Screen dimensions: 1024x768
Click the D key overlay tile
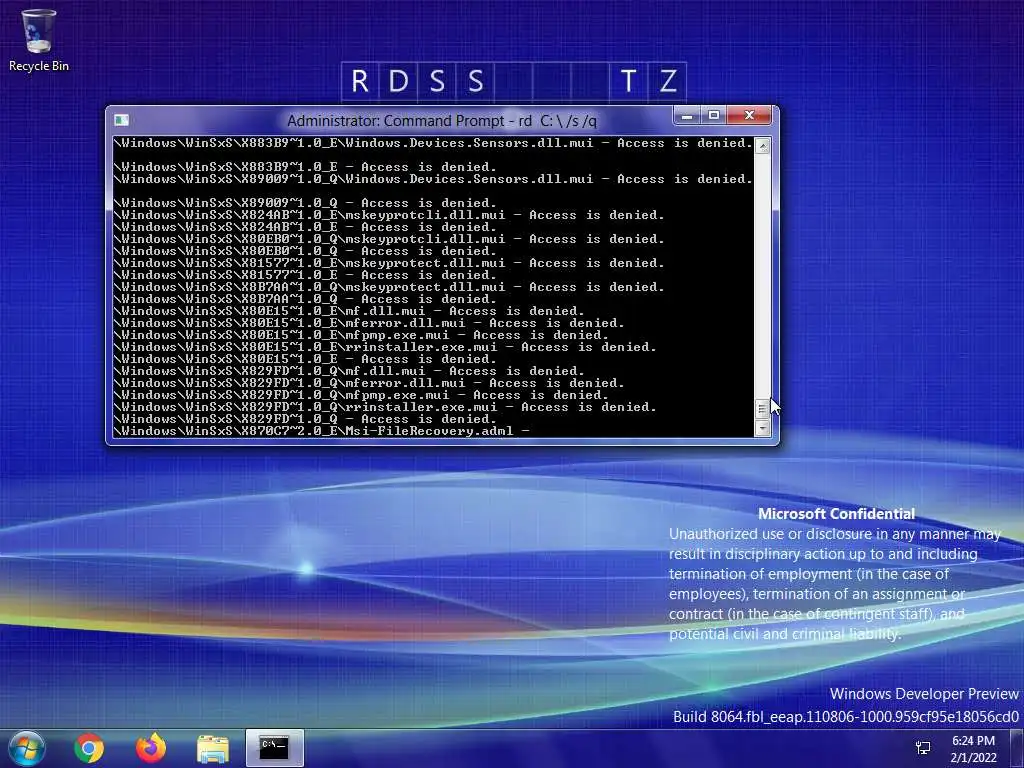click(398, 82)
